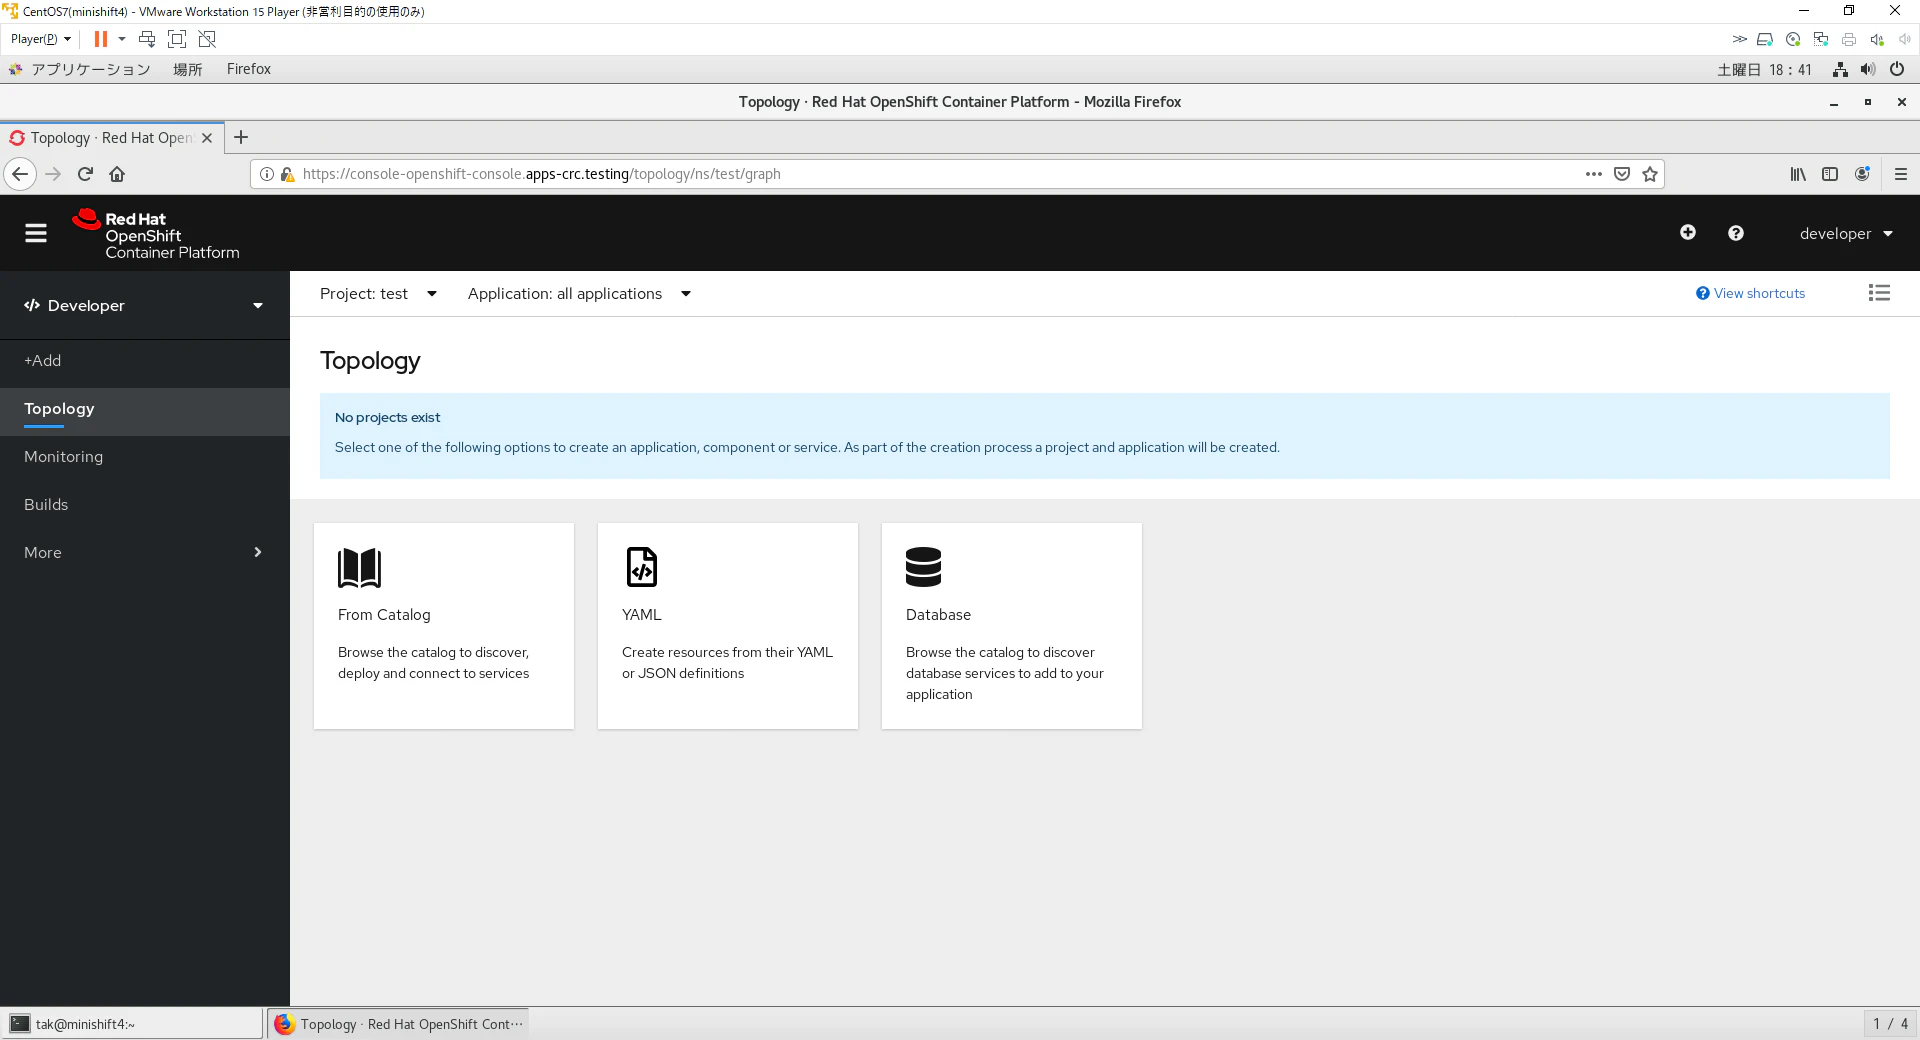Open the YAML card
The image size is (1920, 1040).
[x=728, y=626]
